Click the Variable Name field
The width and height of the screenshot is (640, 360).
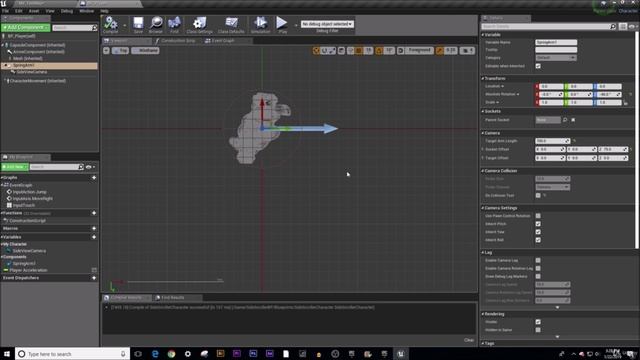coord(556,42)
